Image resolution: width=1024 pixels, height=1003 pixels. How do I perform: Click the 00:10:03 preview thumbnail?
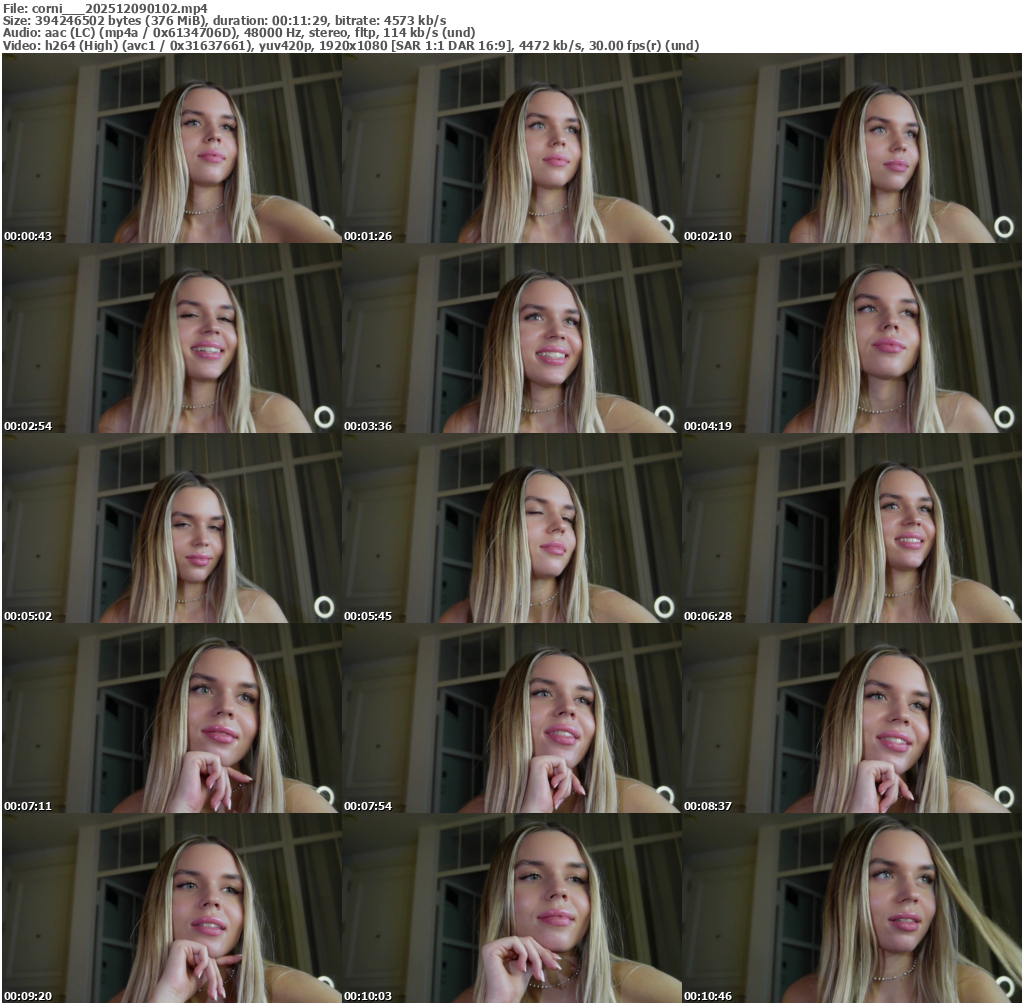point(511,908)
